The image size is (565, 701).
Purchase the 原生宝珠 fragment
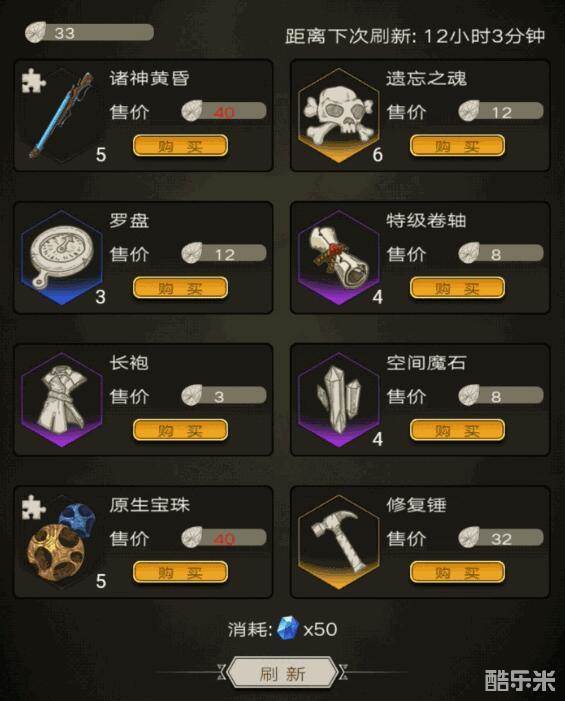180,572
